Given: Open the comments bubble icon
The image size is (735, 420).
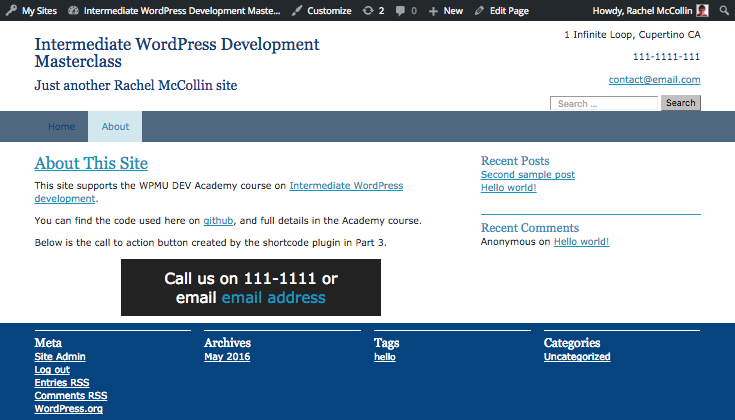Looking at the screenshot, I should 400,11.
